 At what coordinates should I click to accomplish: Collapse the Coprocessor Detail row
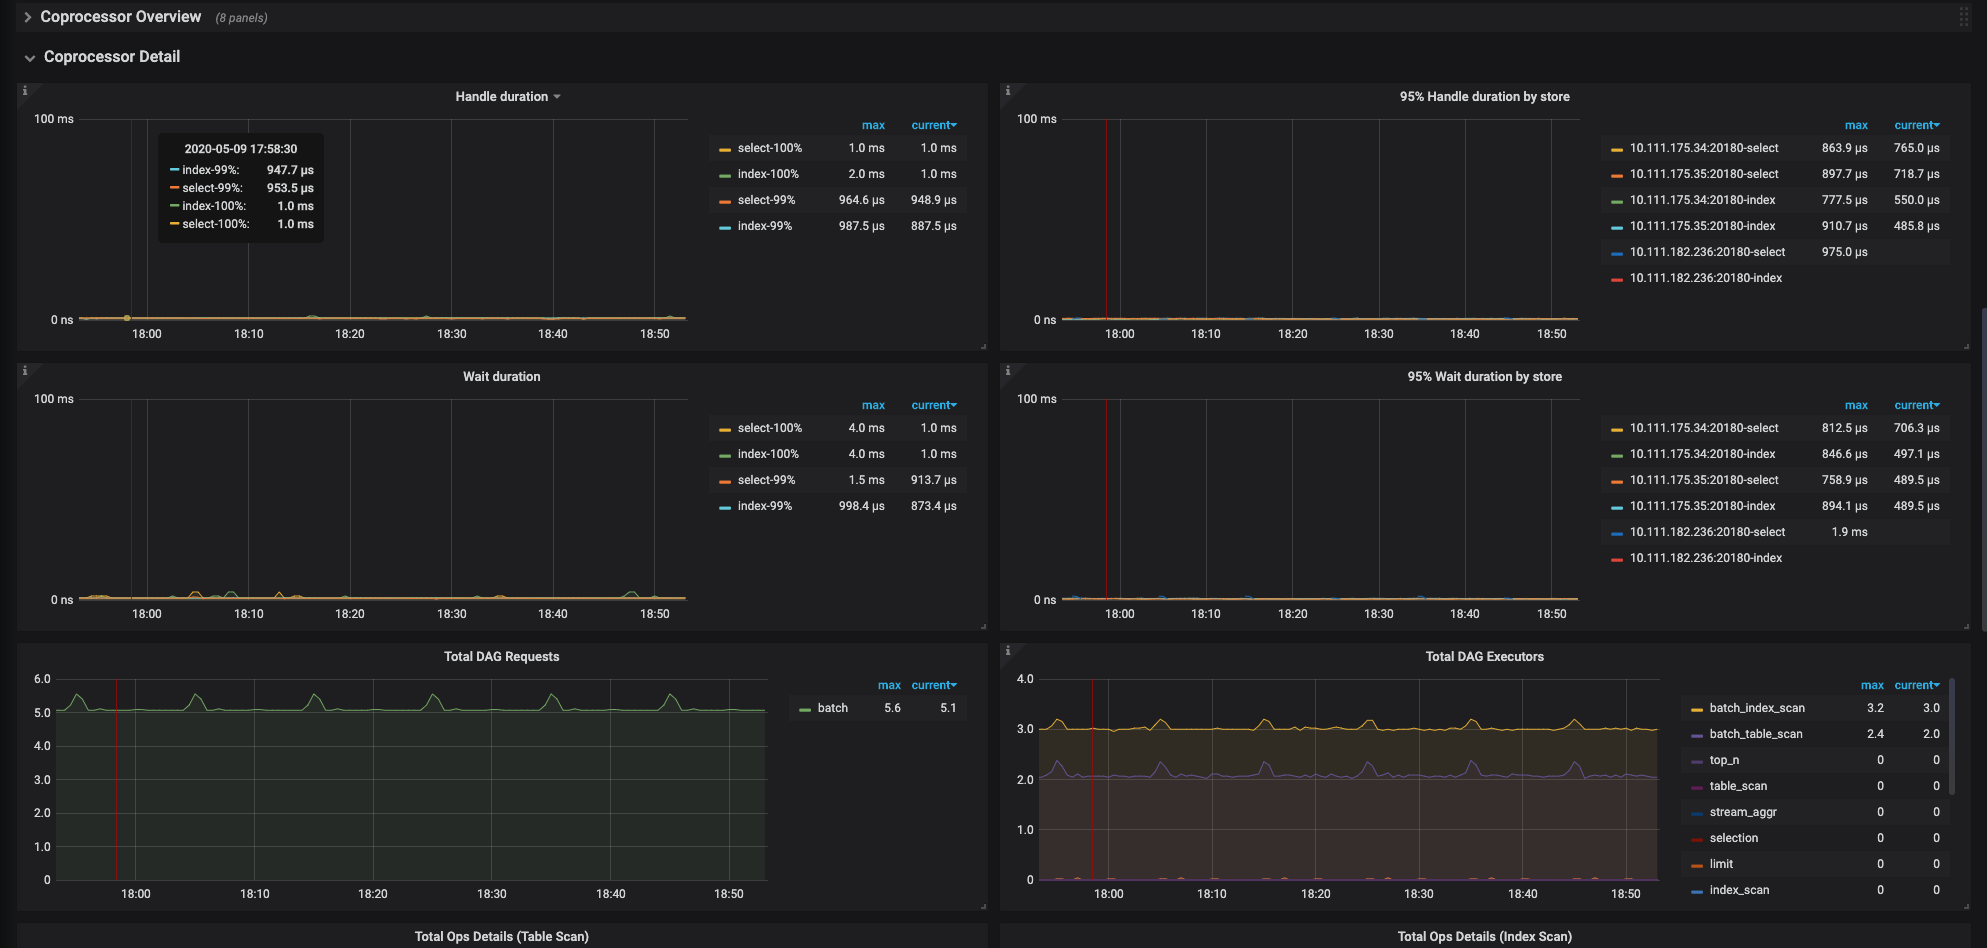click(111, 57)
